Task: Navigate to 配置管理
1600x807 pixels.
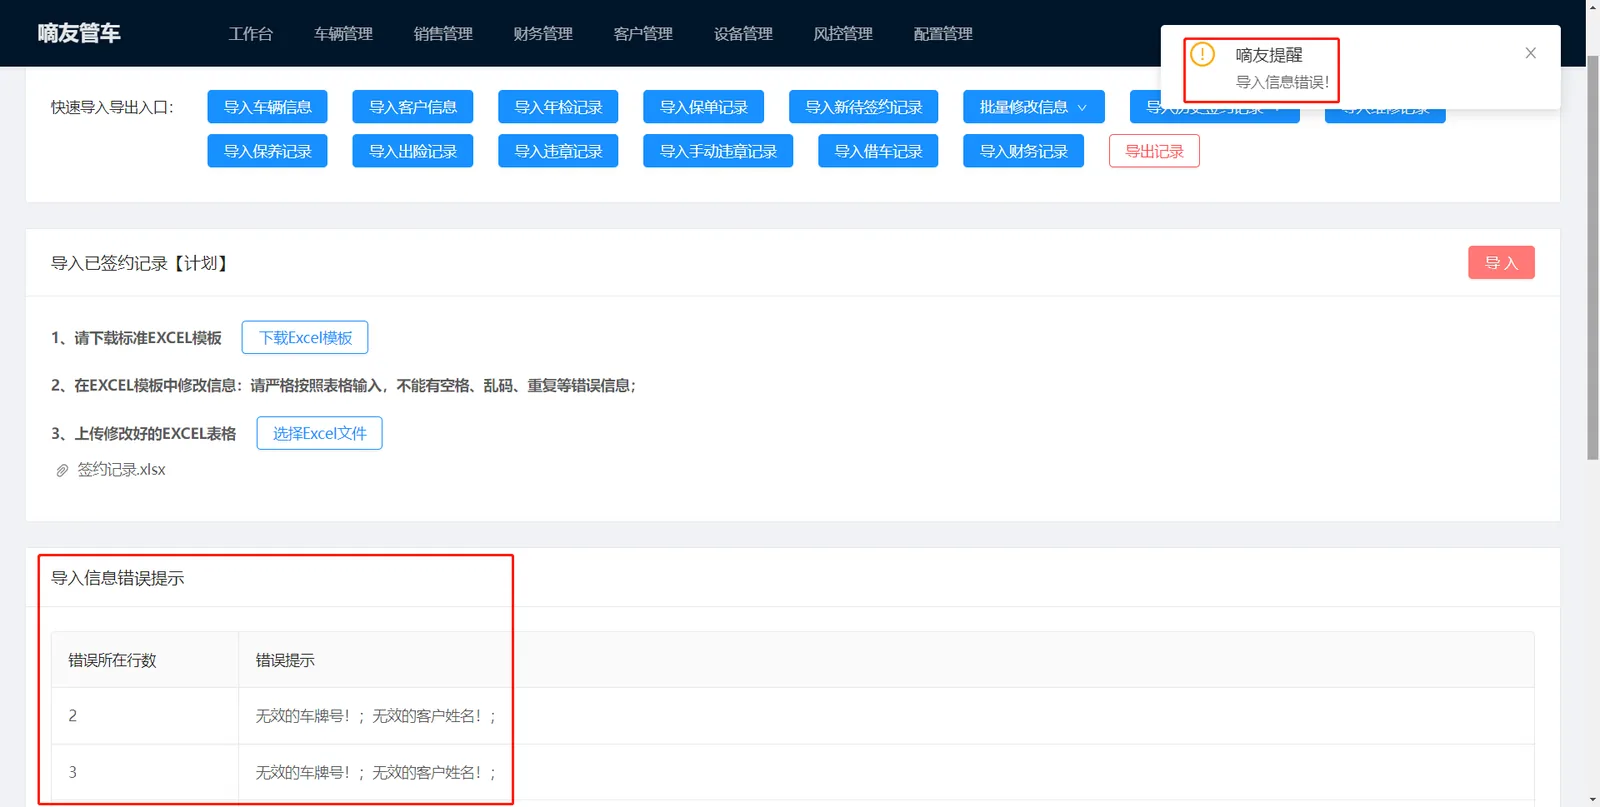Action: click(x=943, y=34)
